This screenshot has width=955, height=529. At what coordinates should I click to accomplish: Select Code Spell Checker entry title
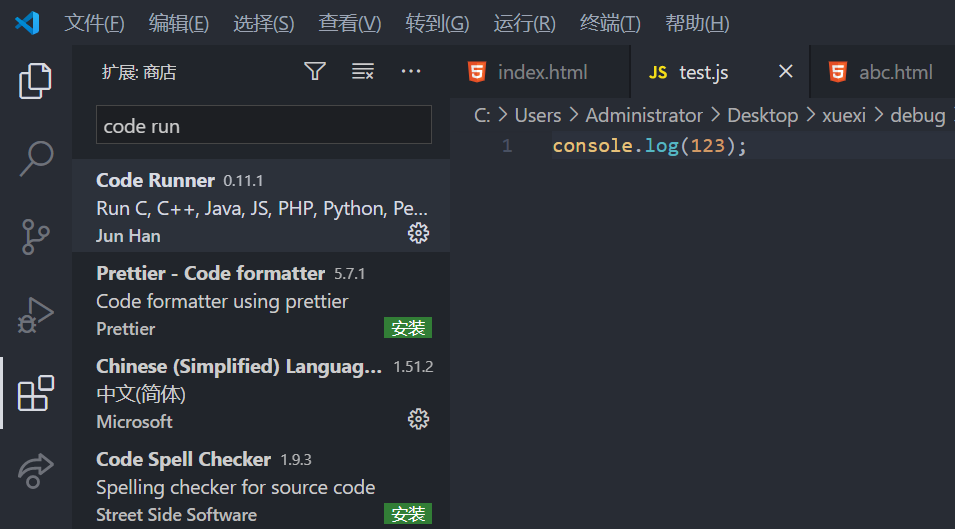coord(183,459)
